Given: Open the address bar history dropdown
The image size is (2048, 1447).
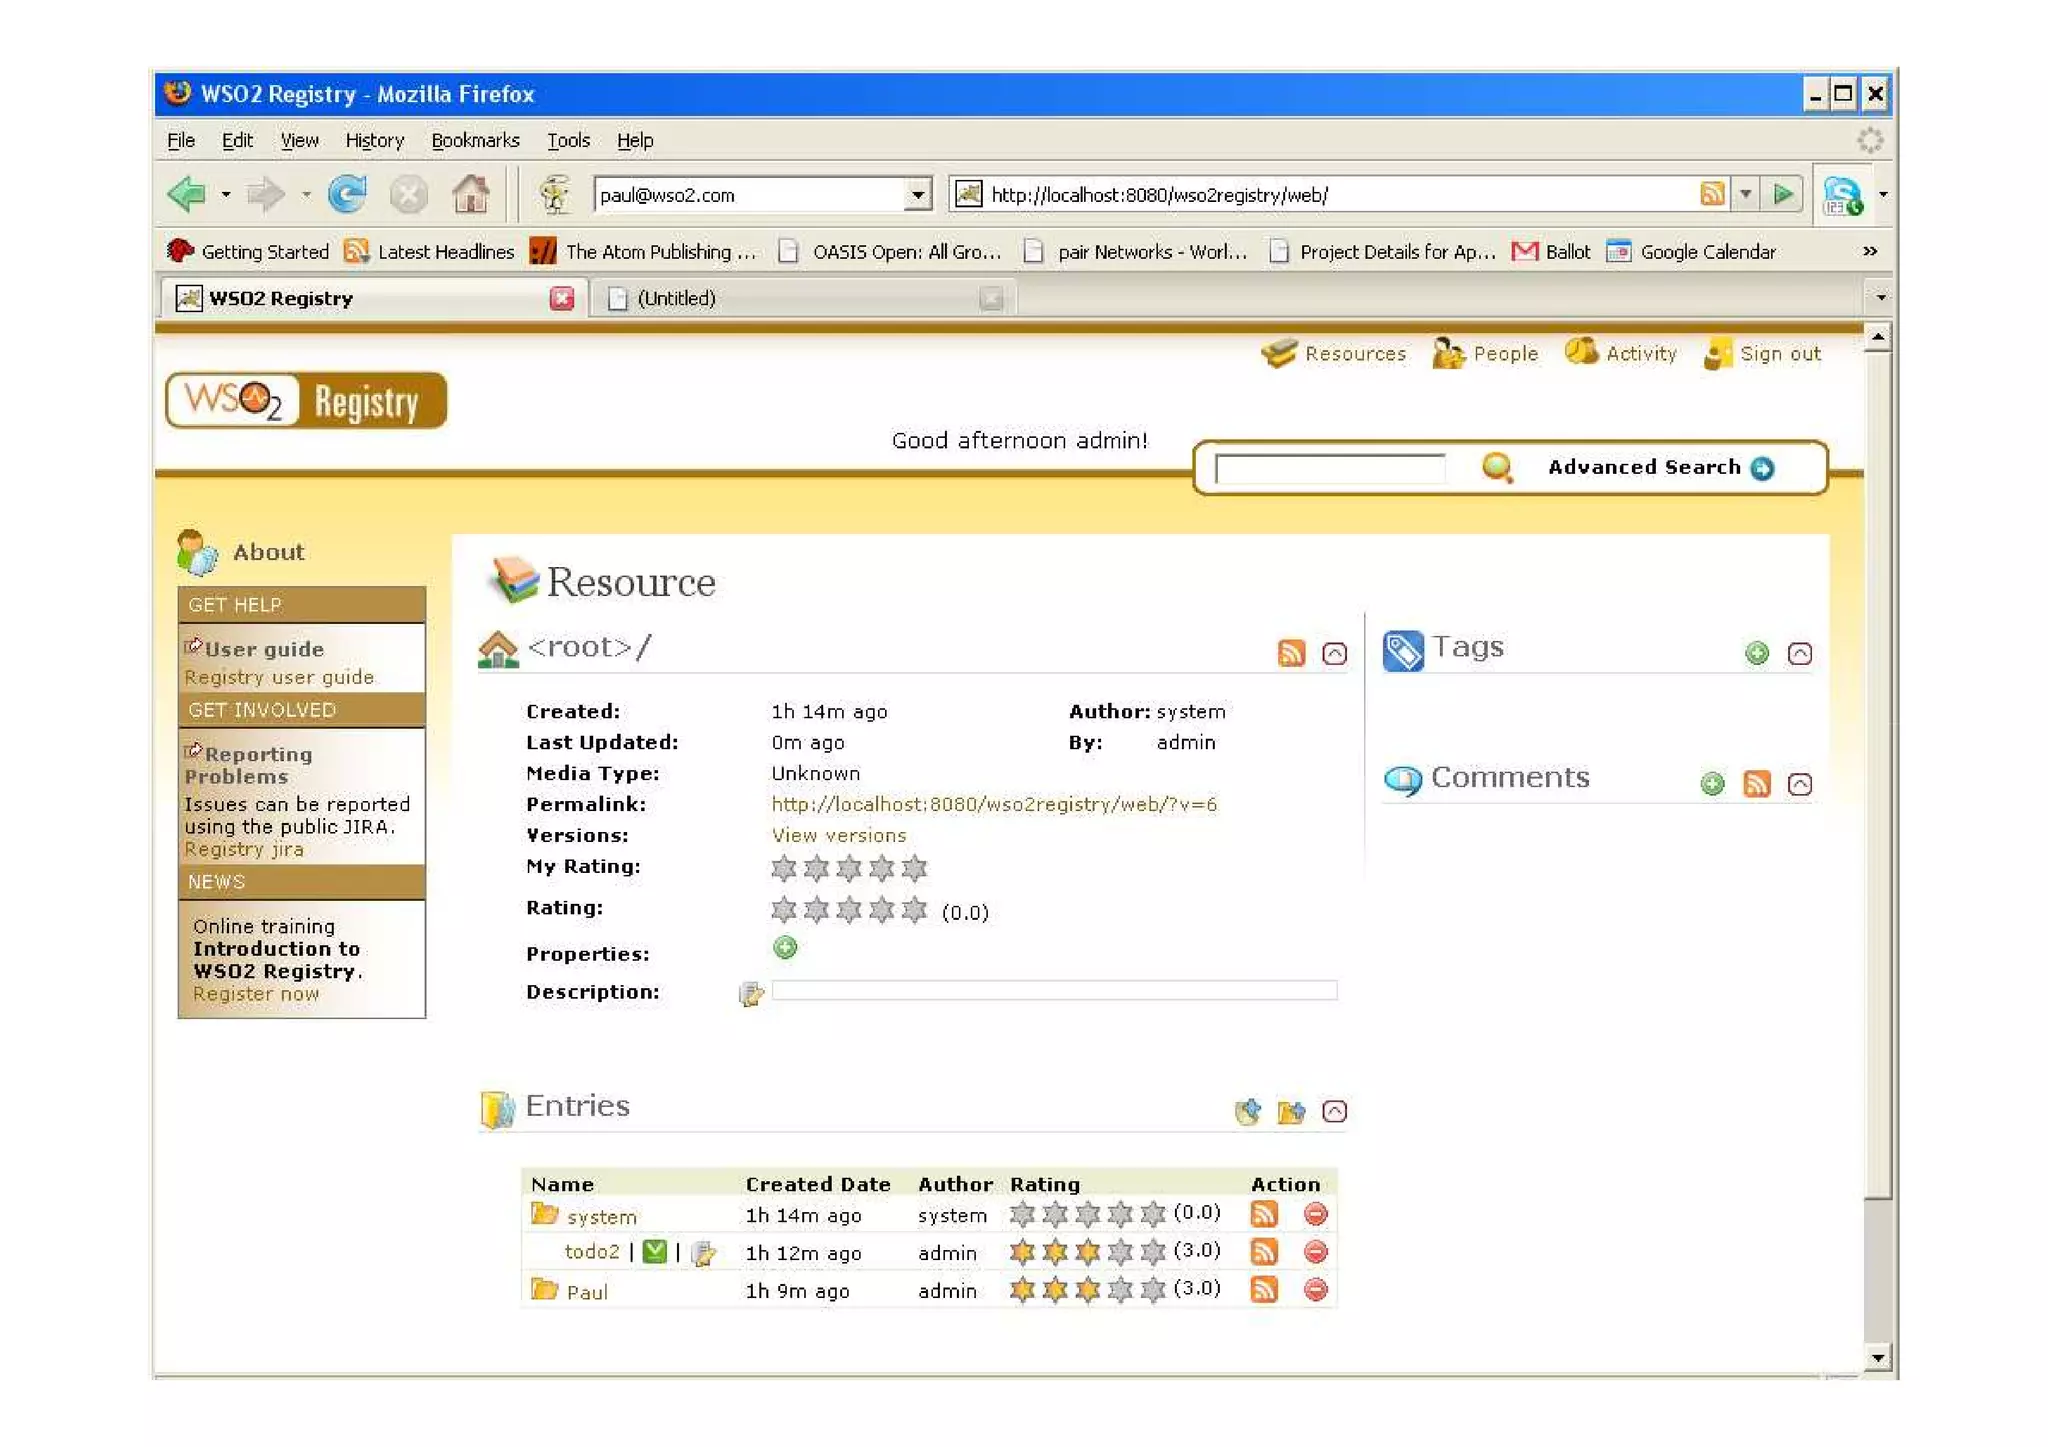Looking at the screenshot, I should (x=1745, y=194).
